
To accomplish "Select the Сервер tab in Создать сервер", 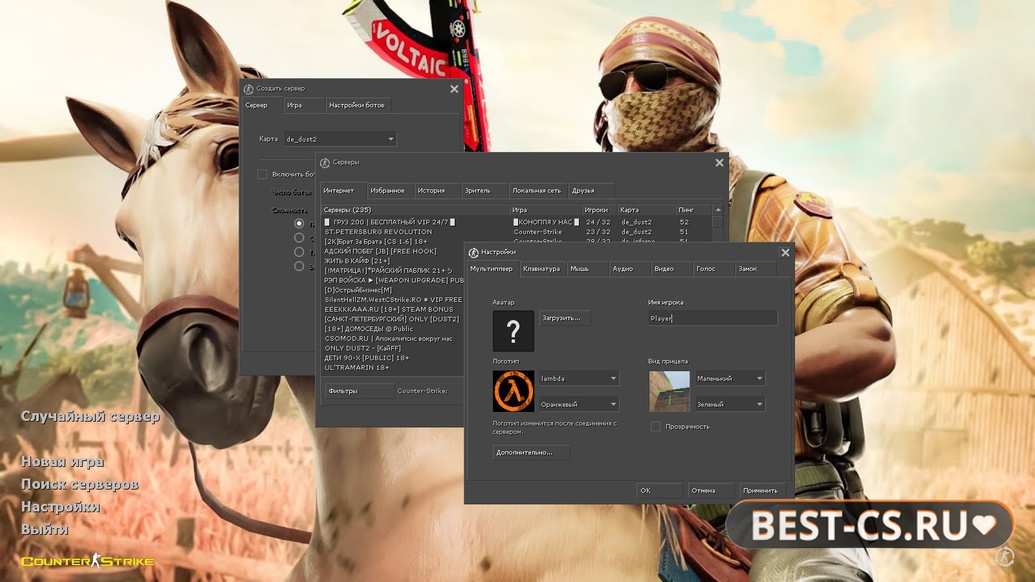I will tap(261, 105).
